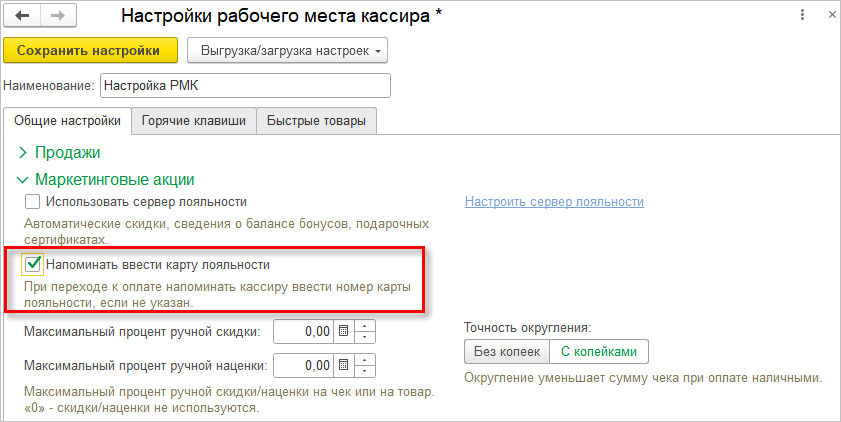The image size is (841, 422).
Task: Switch to 'Горячие клавиши' tab
Action: (194, 121)
